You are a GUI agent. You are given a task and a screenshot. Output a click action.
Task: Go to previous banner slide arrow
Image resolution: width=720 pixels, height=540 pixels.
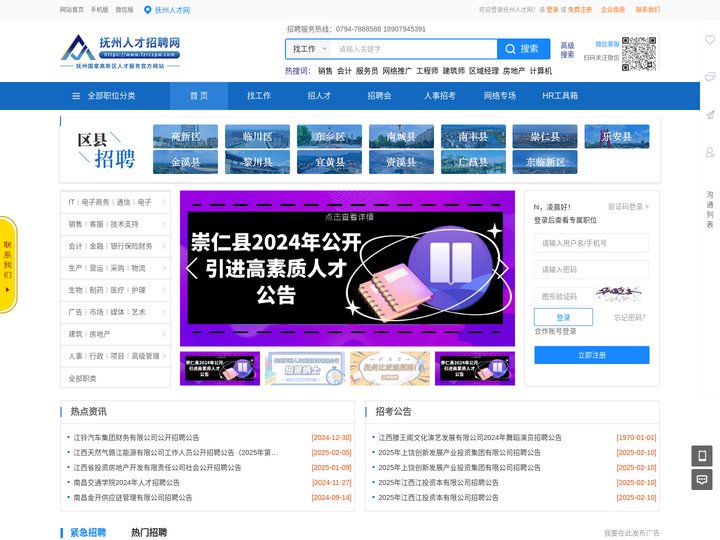pyautogui.click(x=192, y=268)
